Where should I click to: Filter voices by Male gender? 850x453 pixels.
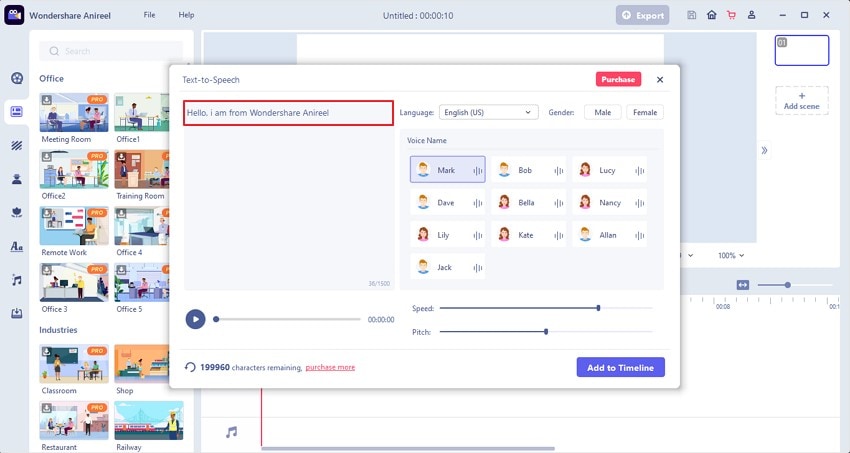point(603,112)
